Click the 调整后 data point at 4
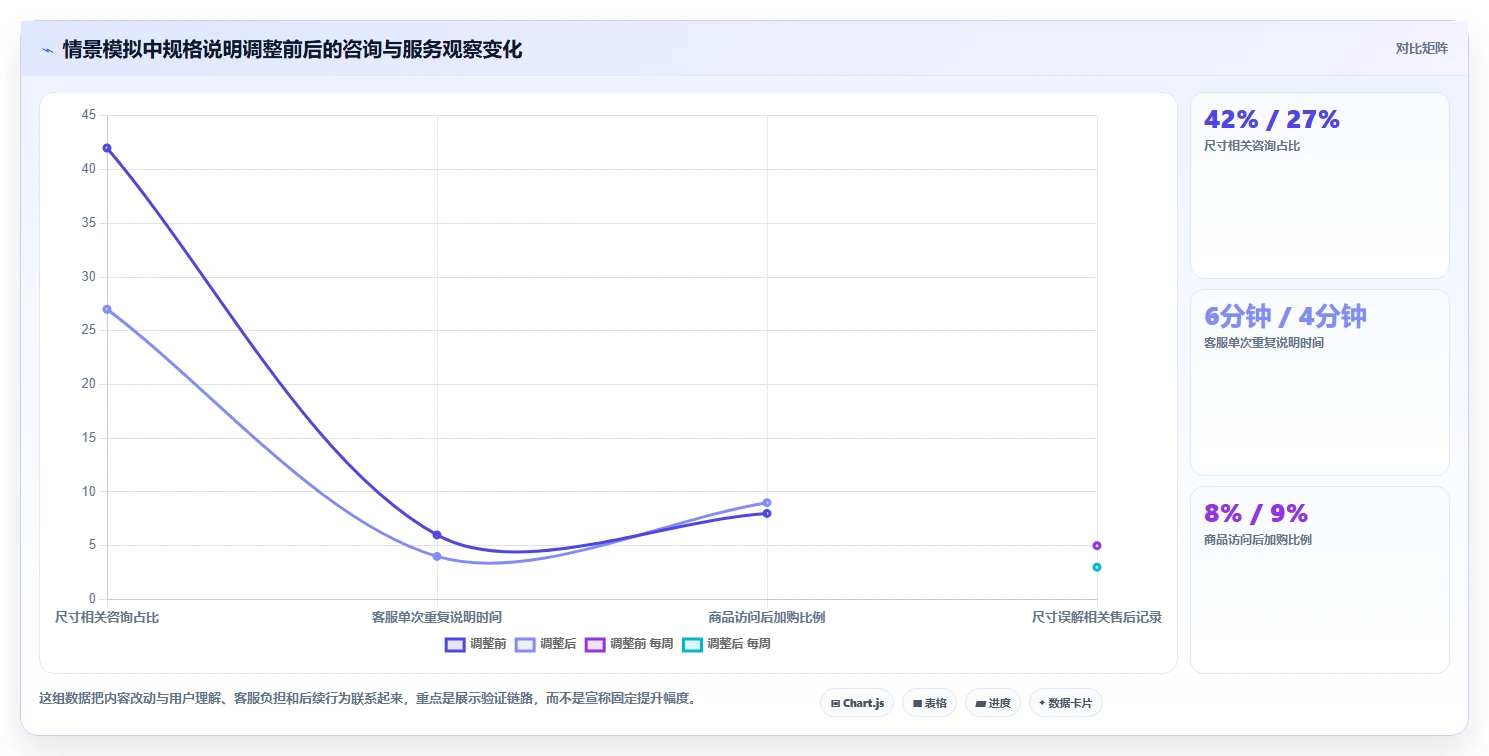 pos(437,556)
